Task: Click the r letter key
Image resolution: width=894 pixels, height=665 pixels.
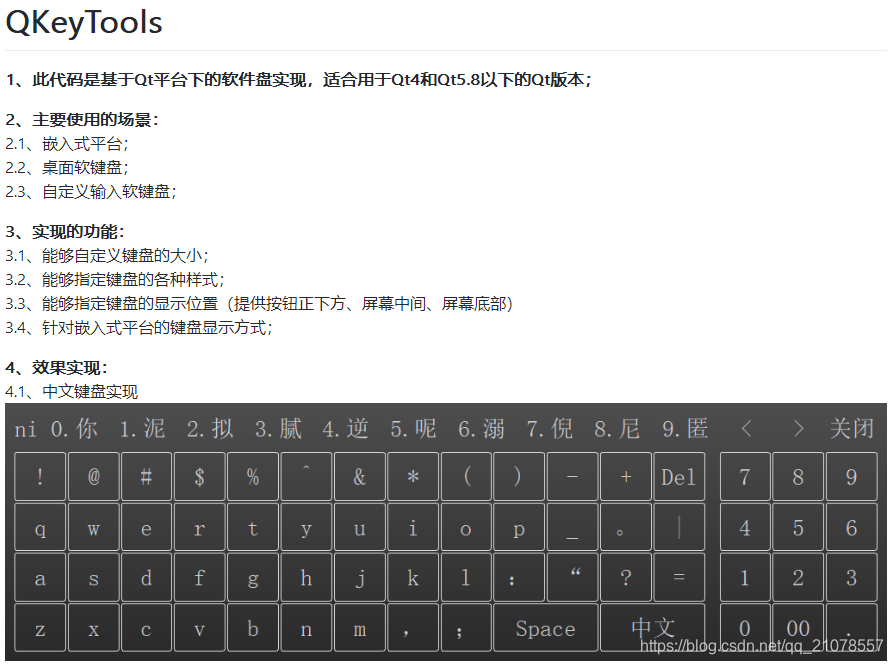Action: 200,527
